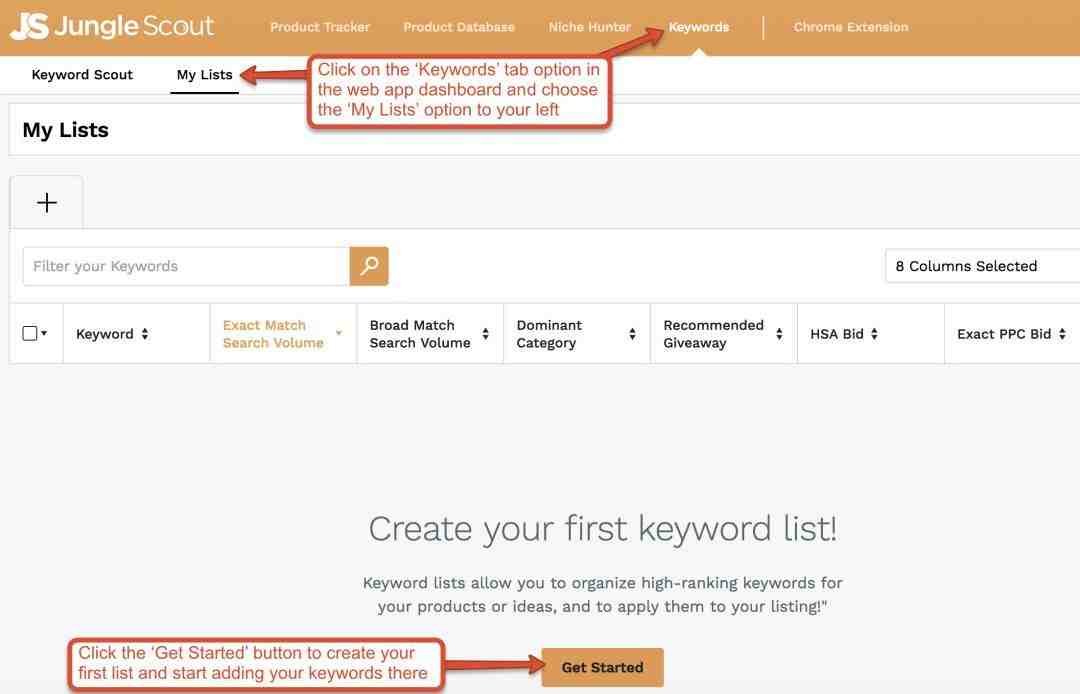Toggle the select-all keywords checkbox
Image resolution: width=1080 pixels, height=694 pixels.
pyautogui.click(x=29, y=333)
